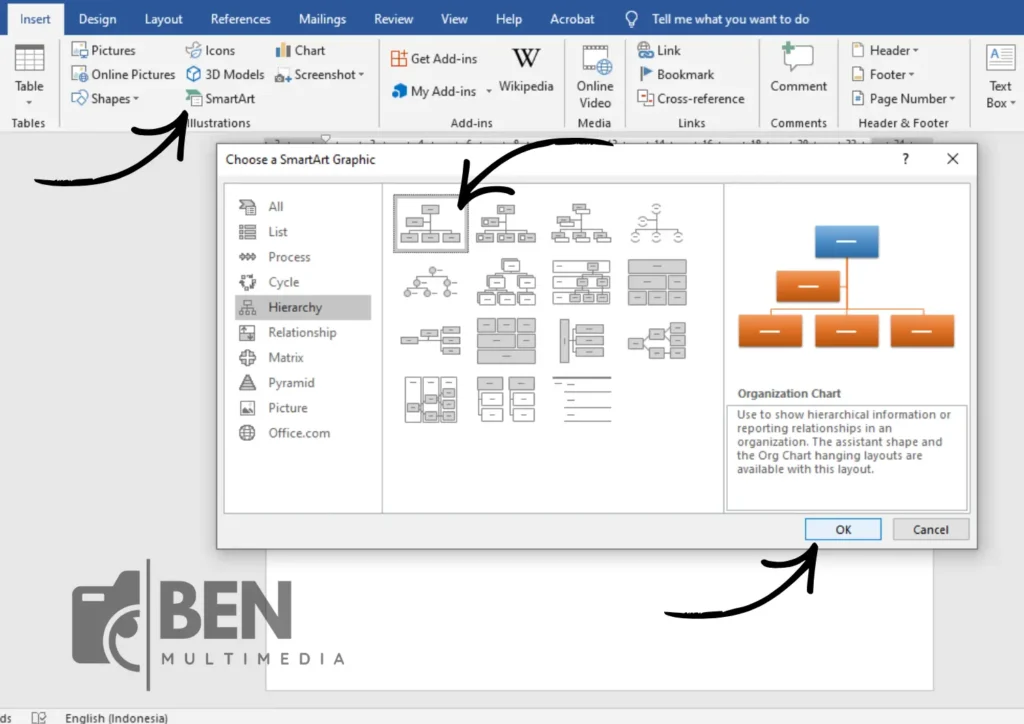Select the Pyramid SmartArt category
The width and height of the screenshot is (1024, 724).
[290, 383]
